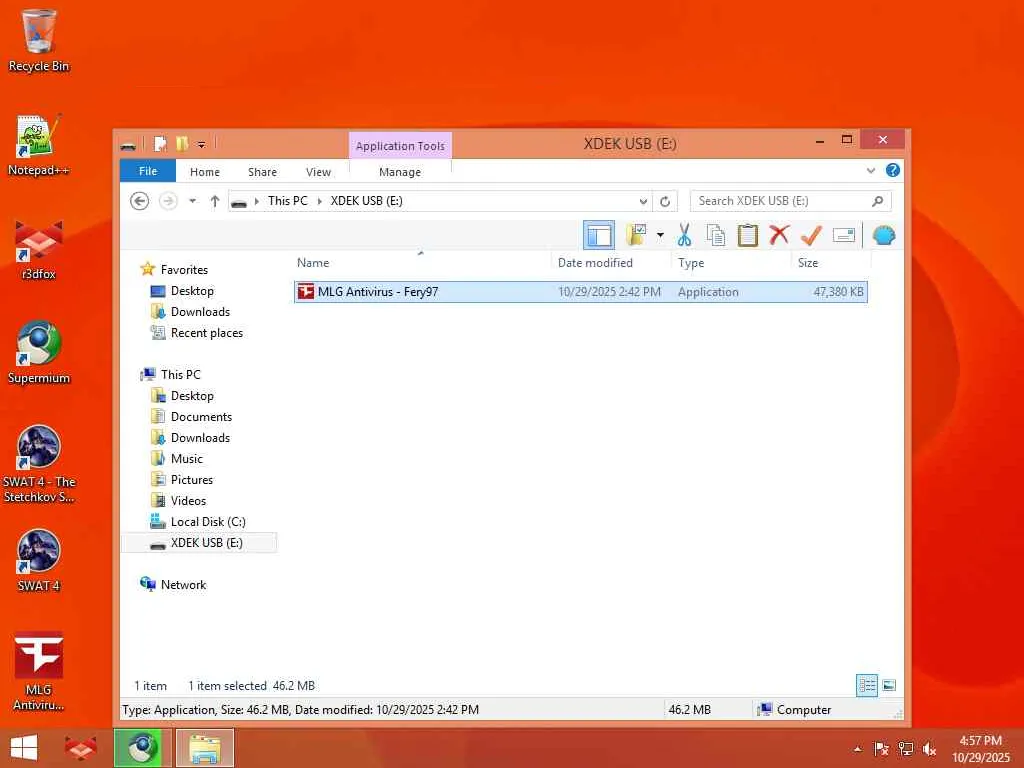
Task: Go up one folder level
Action: 215,201
